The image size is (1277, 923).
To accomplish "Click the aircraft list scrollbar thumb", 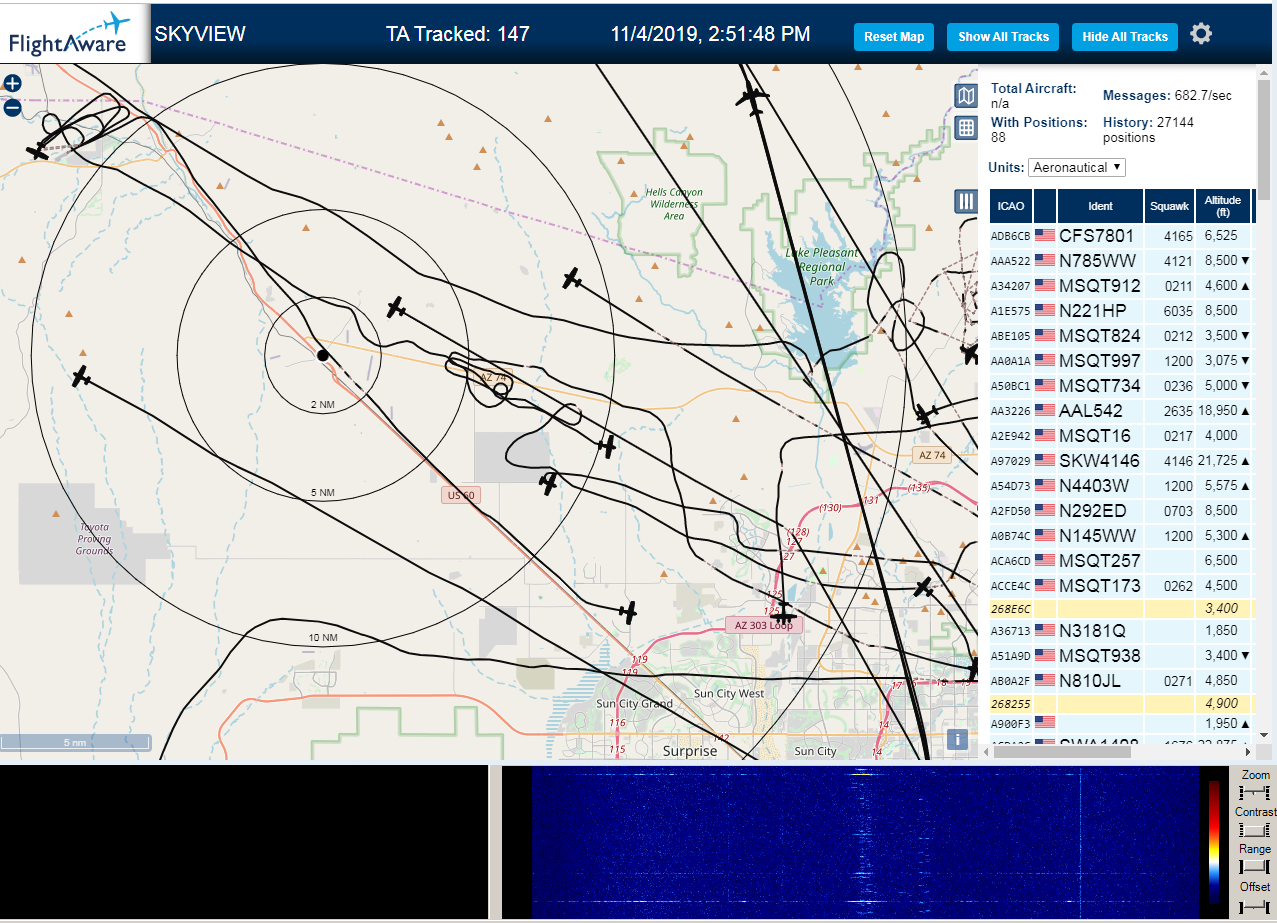I will click(x=1266, y=139).
